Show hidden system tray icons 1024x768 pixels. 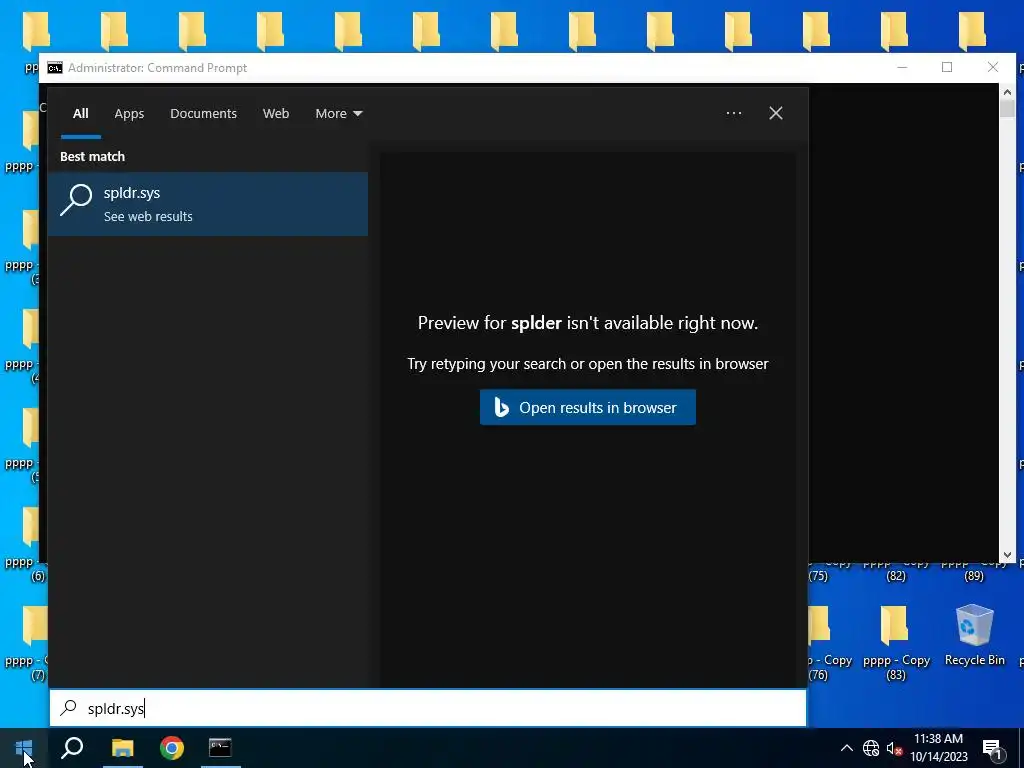click(x=846, y=748)
